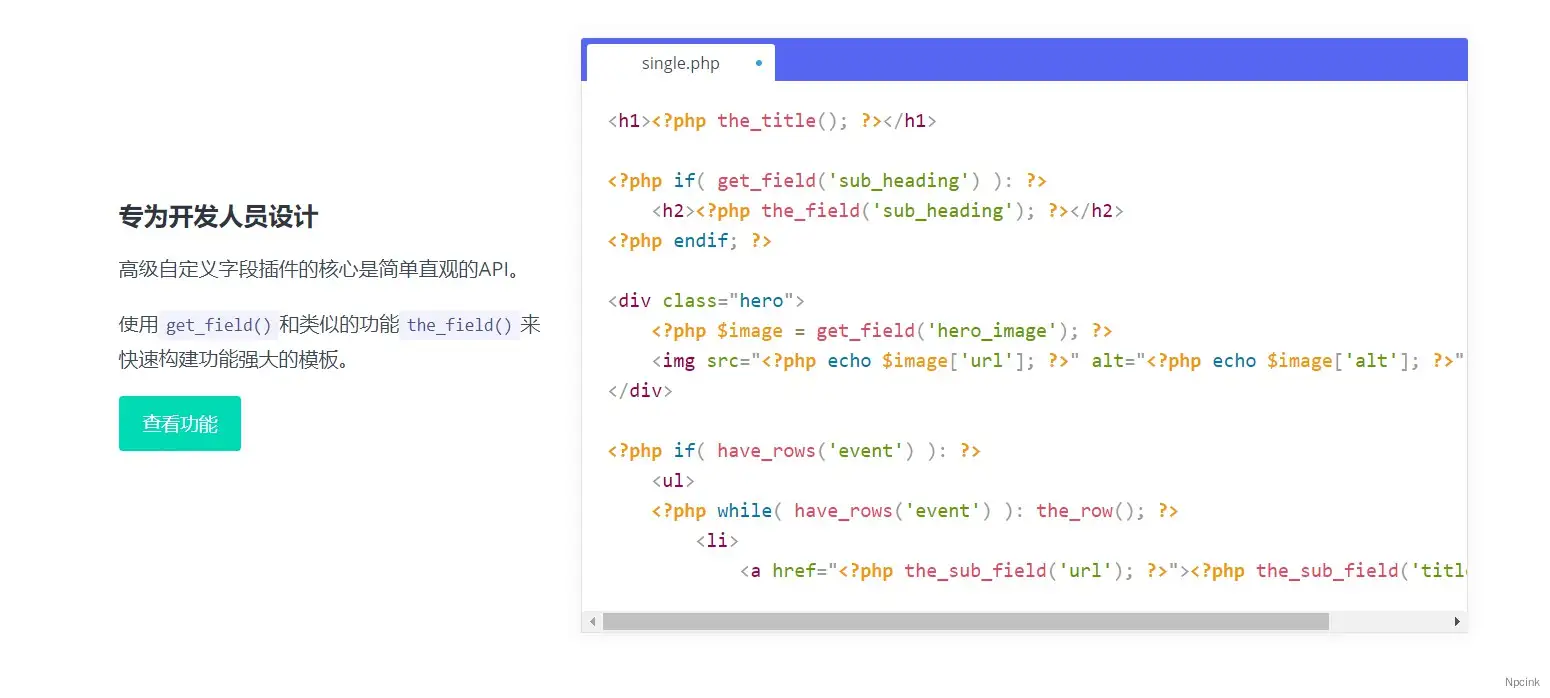This screenshot has height=698, width=1550.
Task: Click the blue editor title bar
Action: tap(1100, 59)
